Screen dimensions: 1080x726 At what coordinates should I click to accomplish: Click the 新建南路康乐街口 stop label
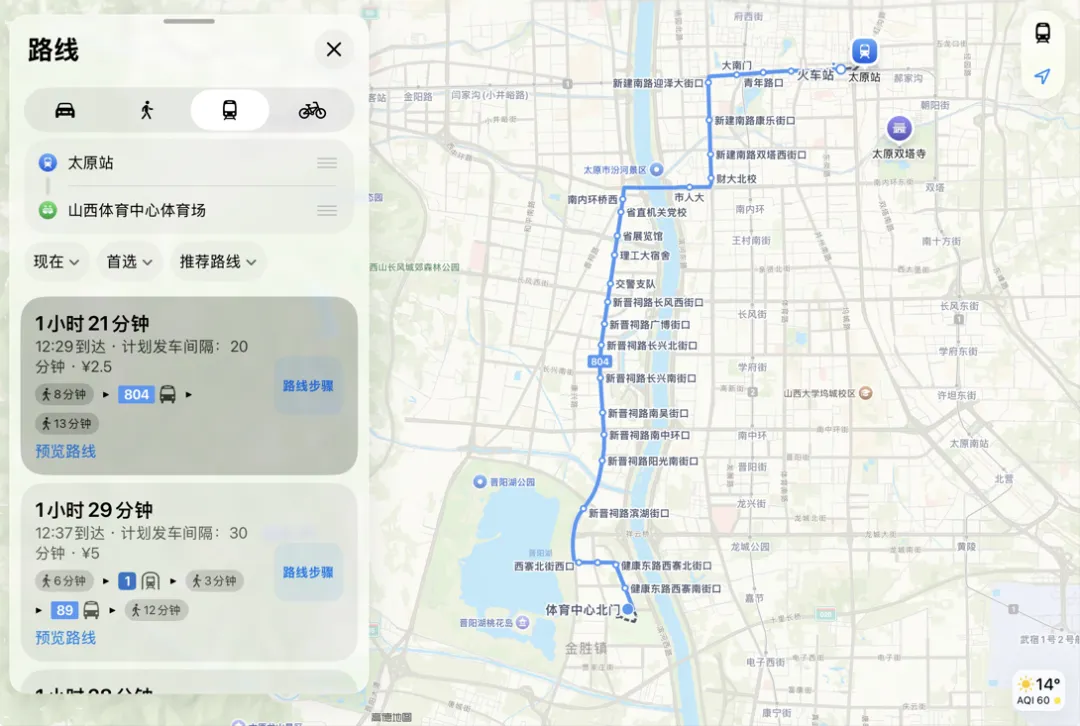coord(754,121)
